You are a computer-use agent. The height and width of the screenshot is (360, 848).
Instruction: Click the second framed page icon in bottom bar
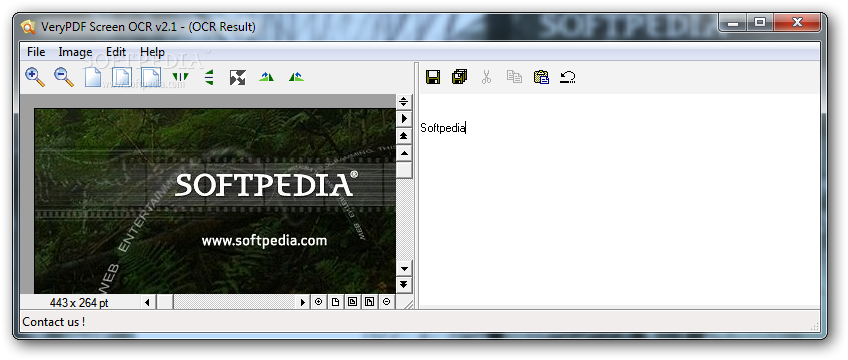click(369, 302)
